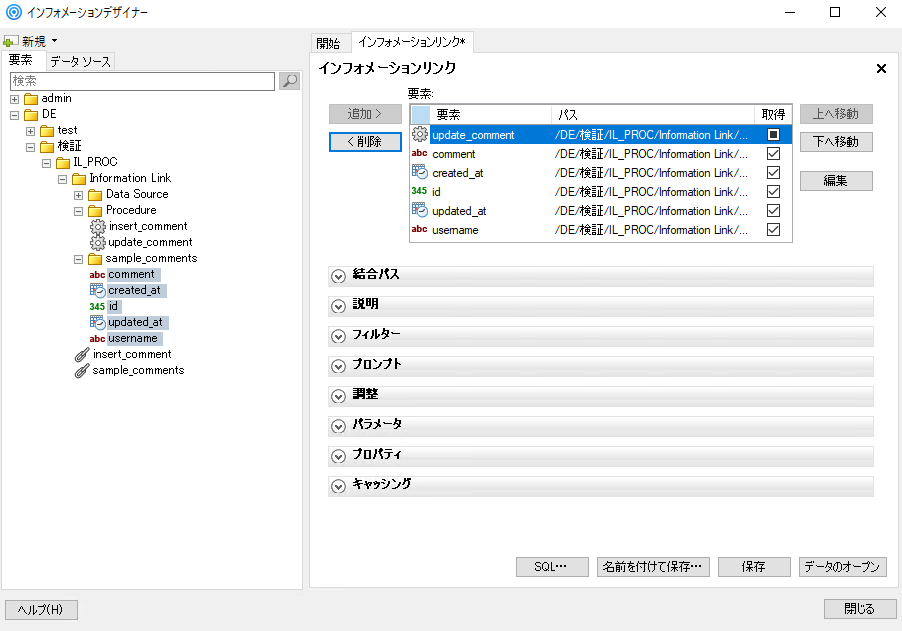Click the datetime icon of updated_at in tree
The height and width of the screenshot is (631, 902).
coord(97,323)
